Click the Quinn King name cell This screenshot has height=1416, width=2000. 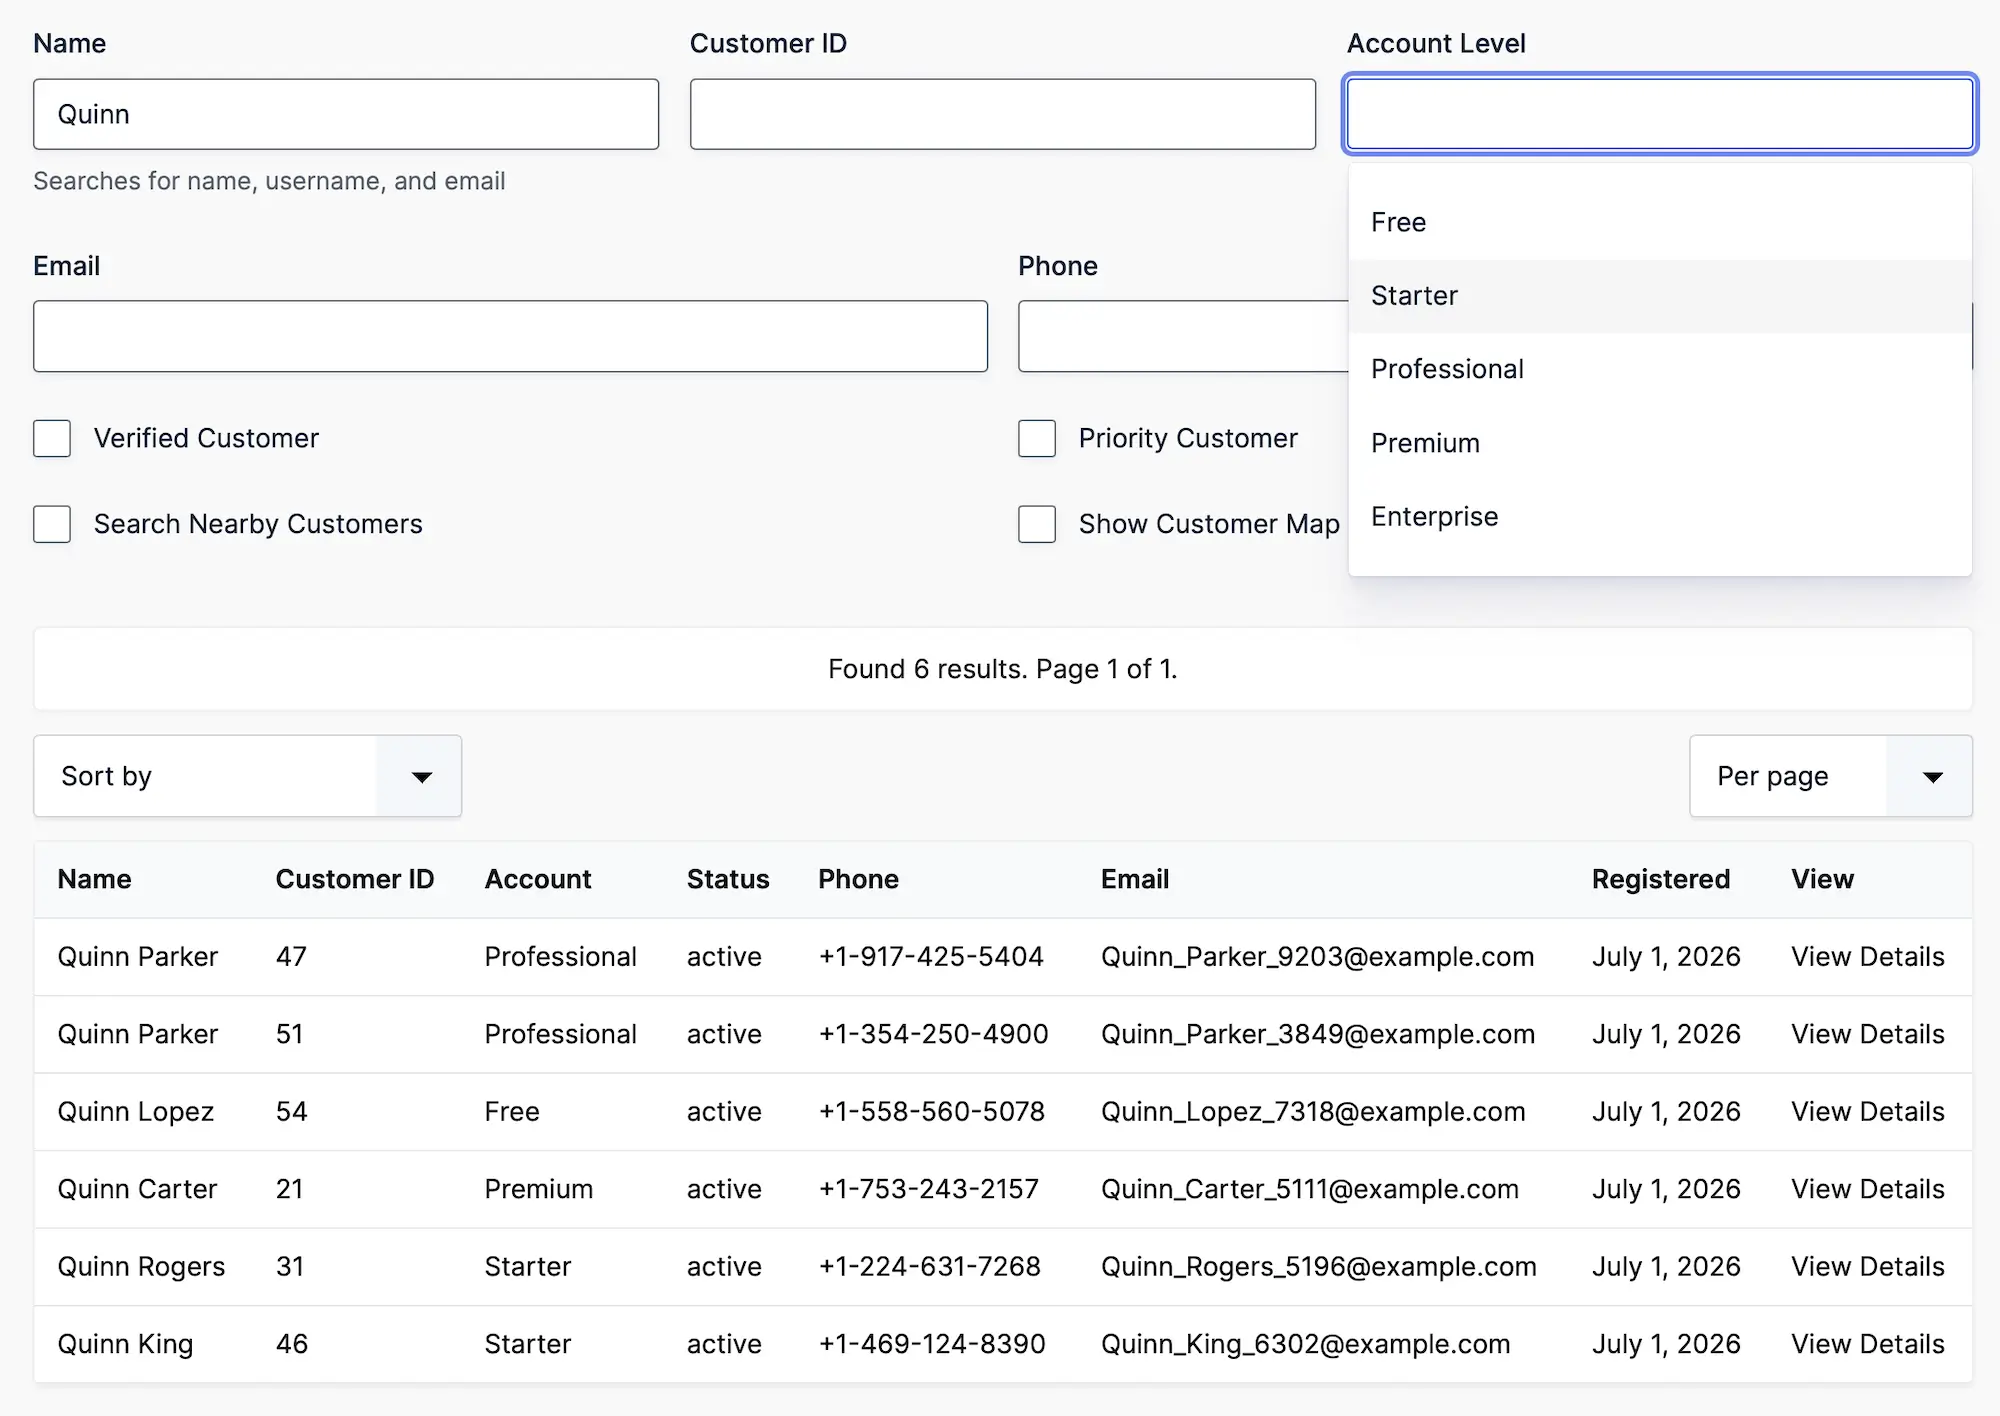click(x=125, y=1344)
